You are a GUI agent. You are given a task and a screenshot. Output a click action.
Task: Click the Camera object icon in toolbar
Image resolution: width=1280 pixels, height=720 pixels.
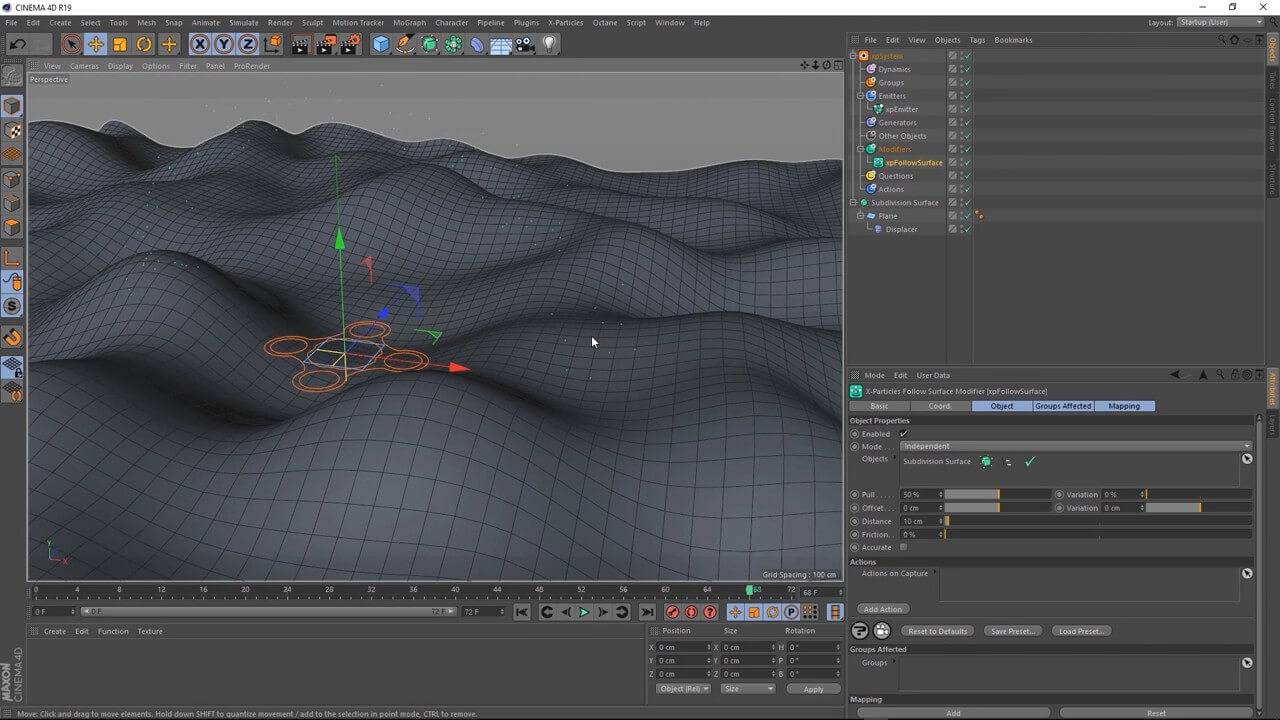click(525, 44)
